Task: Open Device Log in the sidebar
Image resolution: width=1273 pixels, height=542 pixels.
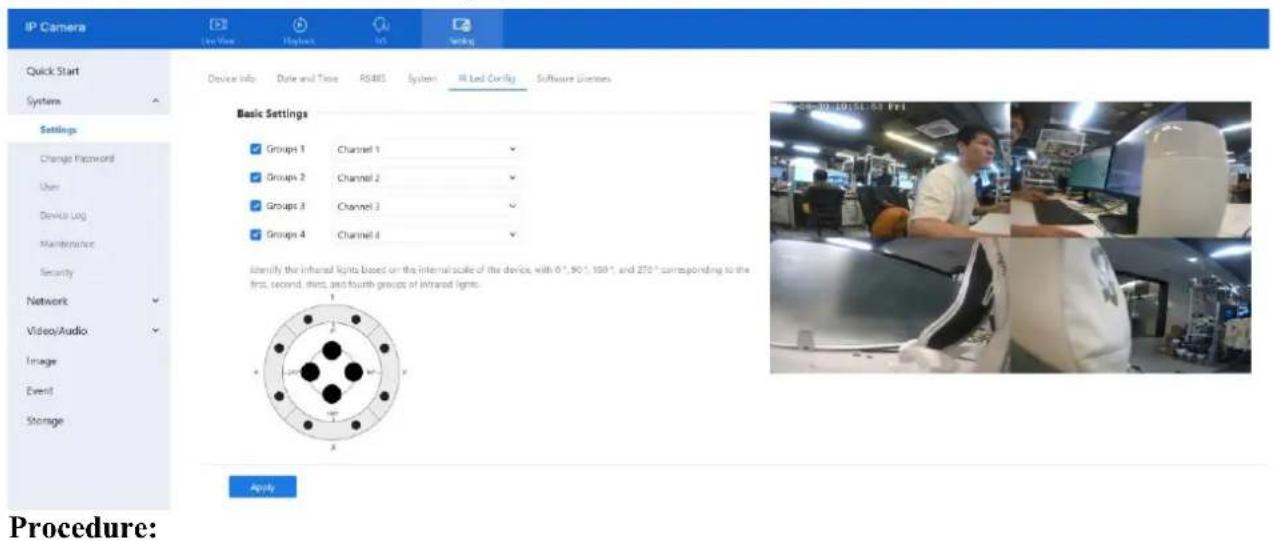Action: click(63, 215)
